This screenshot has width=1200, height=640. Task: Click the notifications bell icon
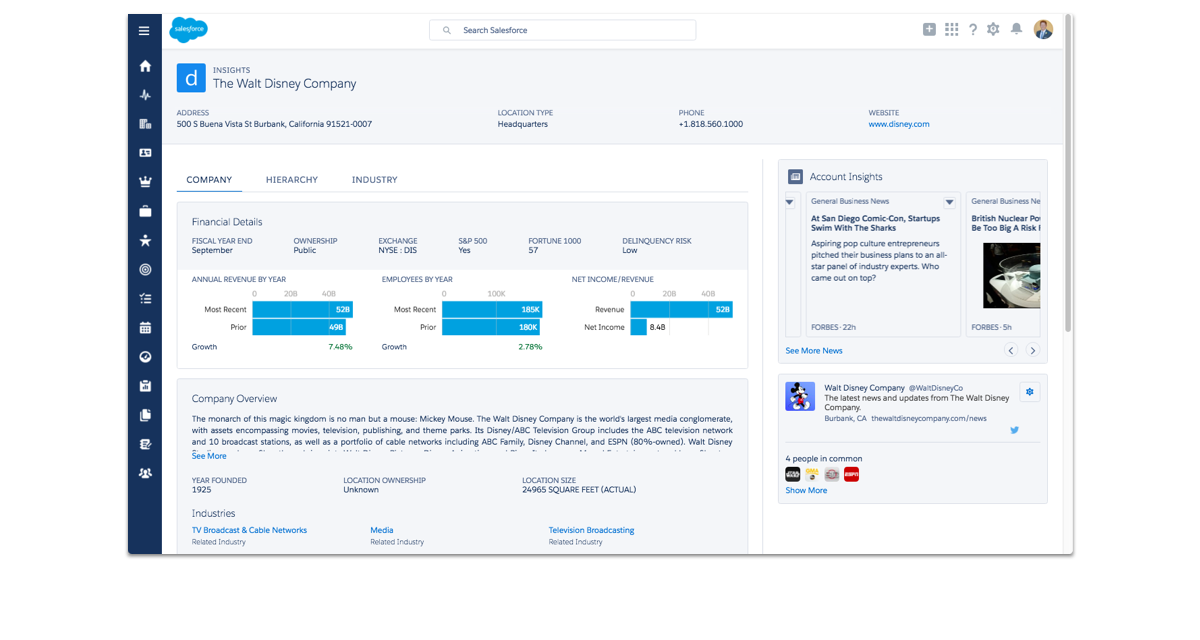pos(1016,30)
